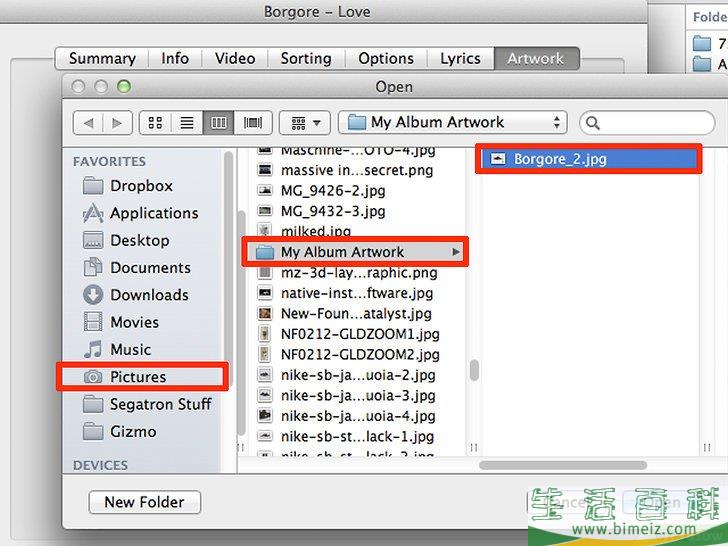Image resolution: width=728 pixels, height=546 pixels.
Task: Select Desktop in the sidebar
Action: (x=142, y=240)
